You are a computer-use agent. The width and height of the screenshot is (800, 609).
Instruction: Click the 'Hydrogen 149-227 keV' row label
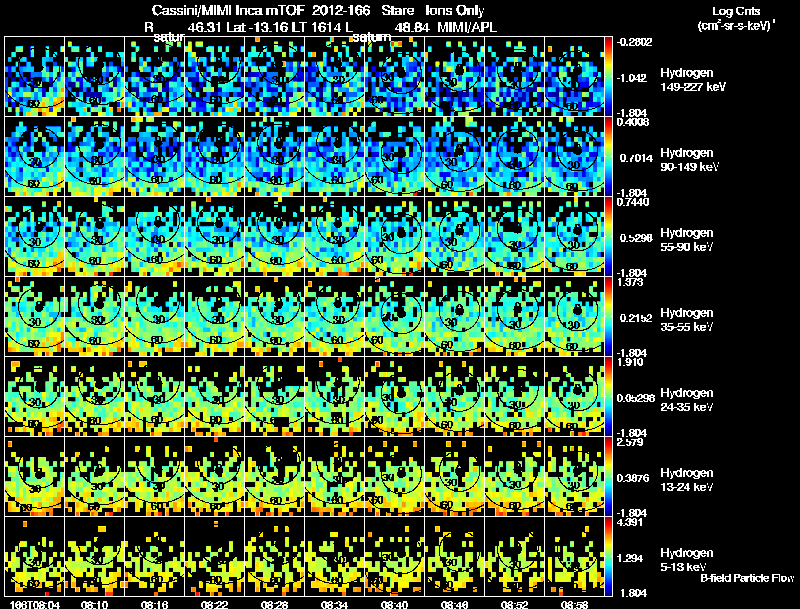tap(692, 80)
